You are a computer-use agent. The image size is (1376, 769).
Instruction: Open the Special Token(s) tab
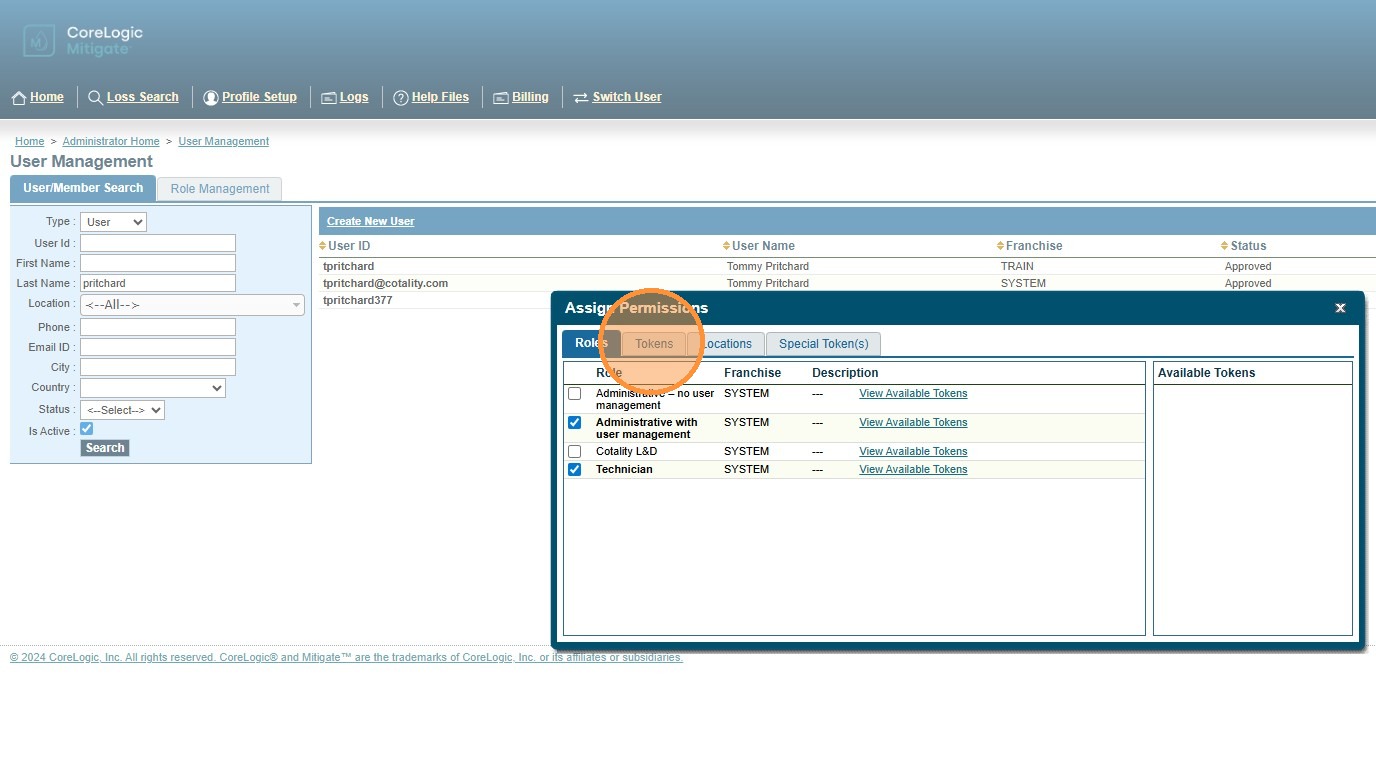click(823, 344)
